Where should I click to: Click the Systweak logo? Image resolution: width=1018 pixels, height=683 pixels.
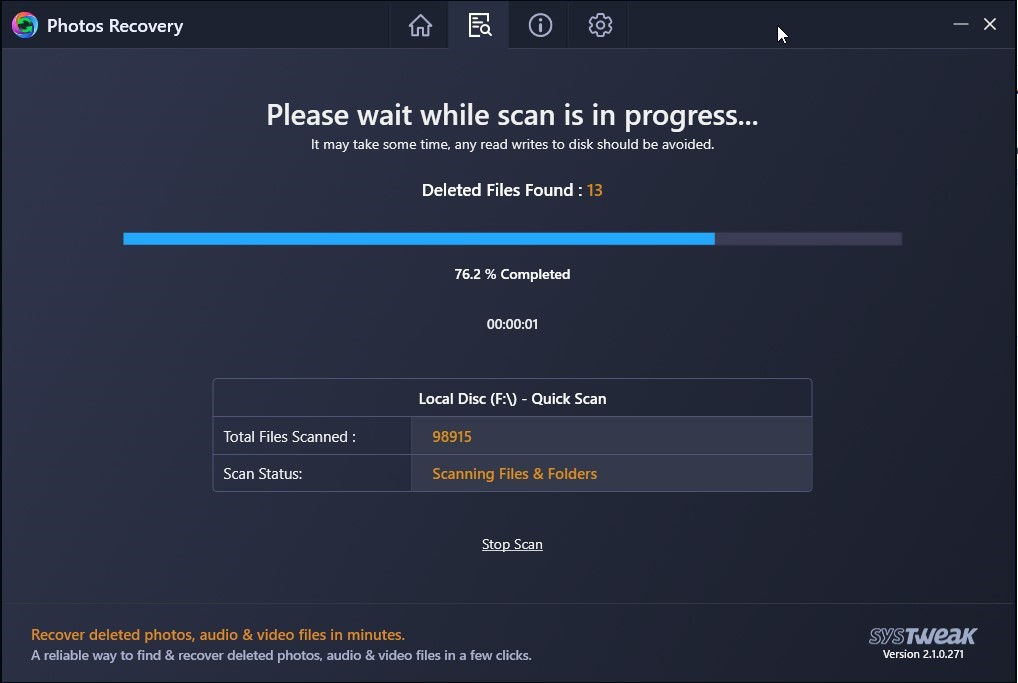coord(923,636)
